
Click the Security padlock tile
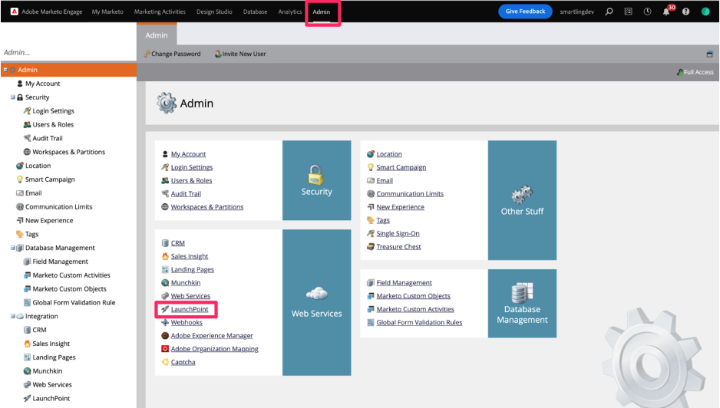pos(317,180)
